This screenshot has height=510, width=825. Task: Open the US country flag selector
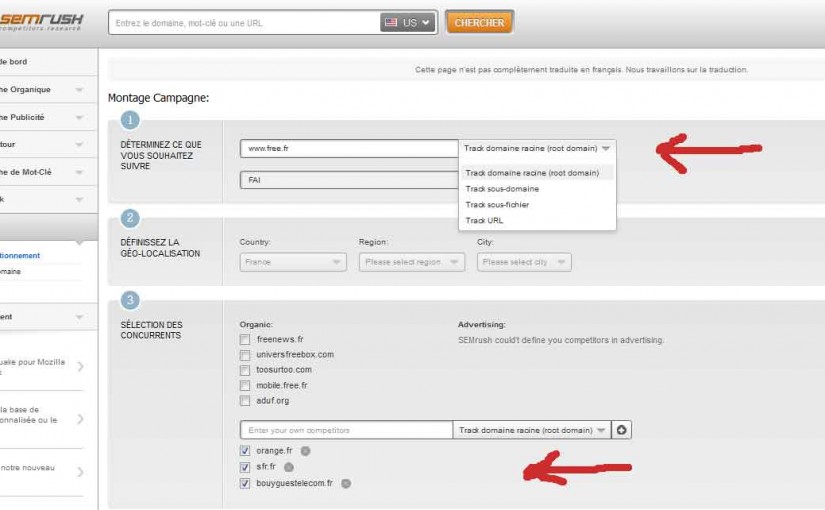[408, 23]
